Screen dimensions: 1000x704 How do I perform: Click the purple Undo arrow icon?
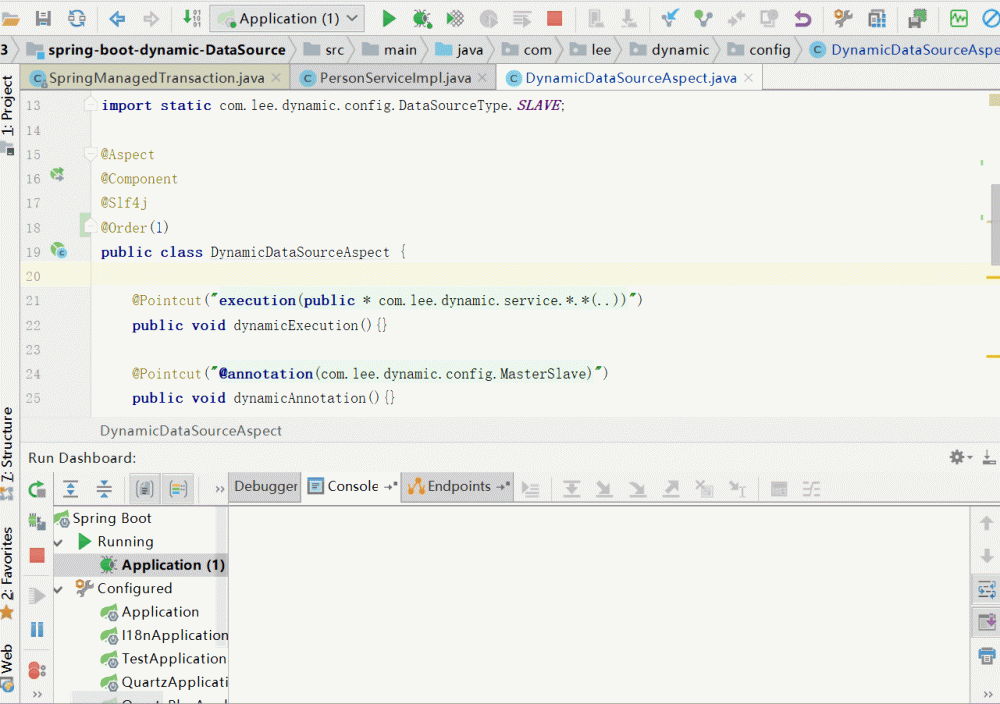pos(802,18)
